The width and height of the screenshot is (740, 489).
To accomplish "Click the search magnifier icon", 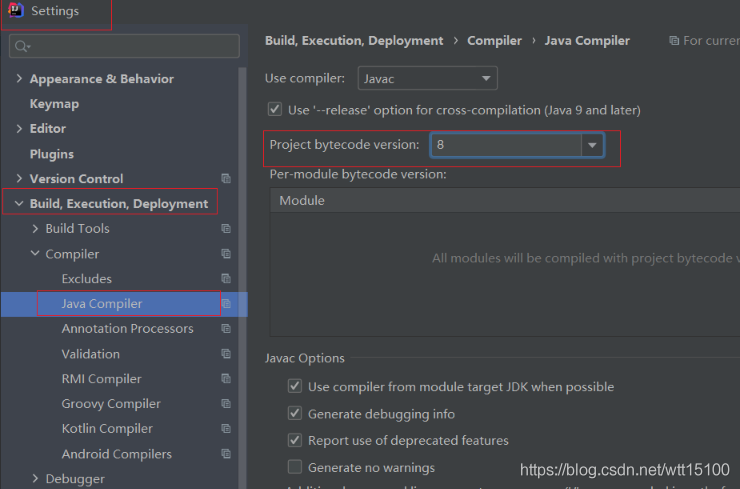I will coord(22,46).
